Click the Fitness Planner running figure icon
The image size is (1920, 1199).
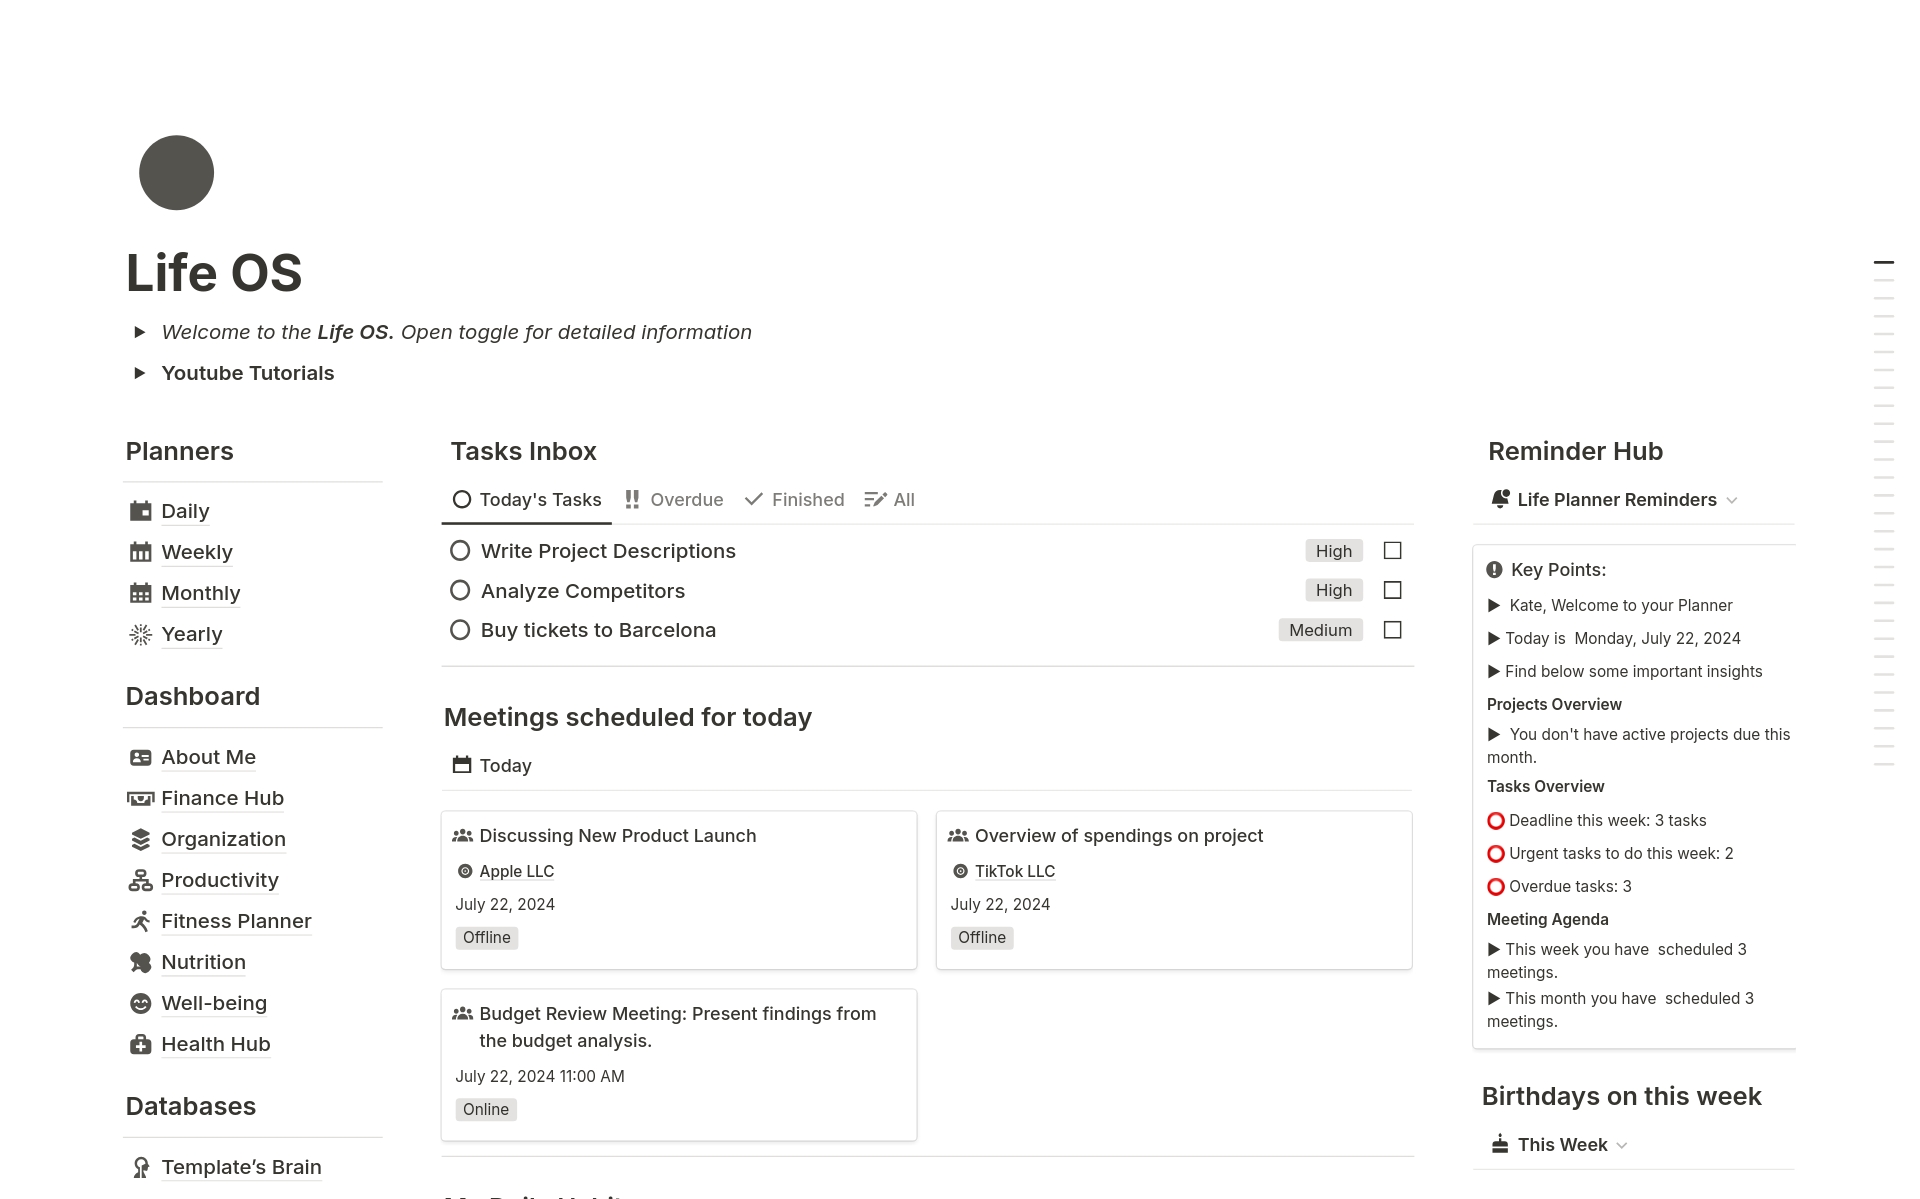[x=141, y=921]
